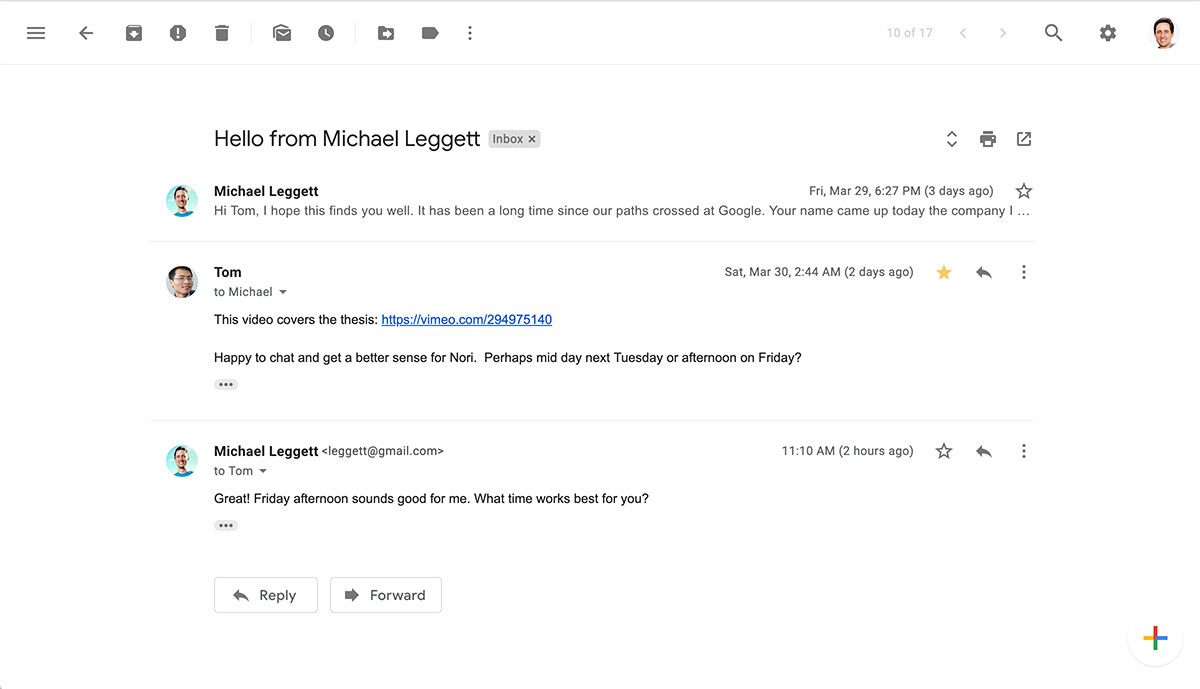Image resolution: width=1200 pixels, height=689 pixels.
Task: Open the conversation in a new window
Action: point(1023,138)
